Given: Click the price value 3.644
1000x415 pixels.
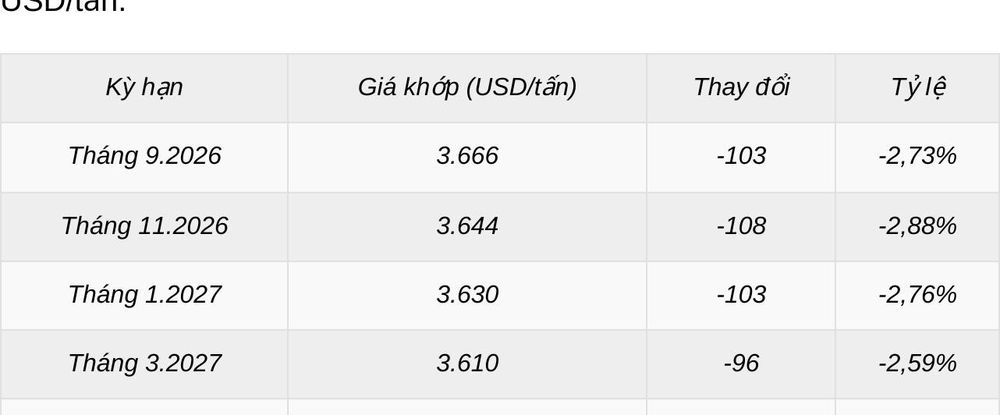Looking at the screenshot, I should [467, 226].
